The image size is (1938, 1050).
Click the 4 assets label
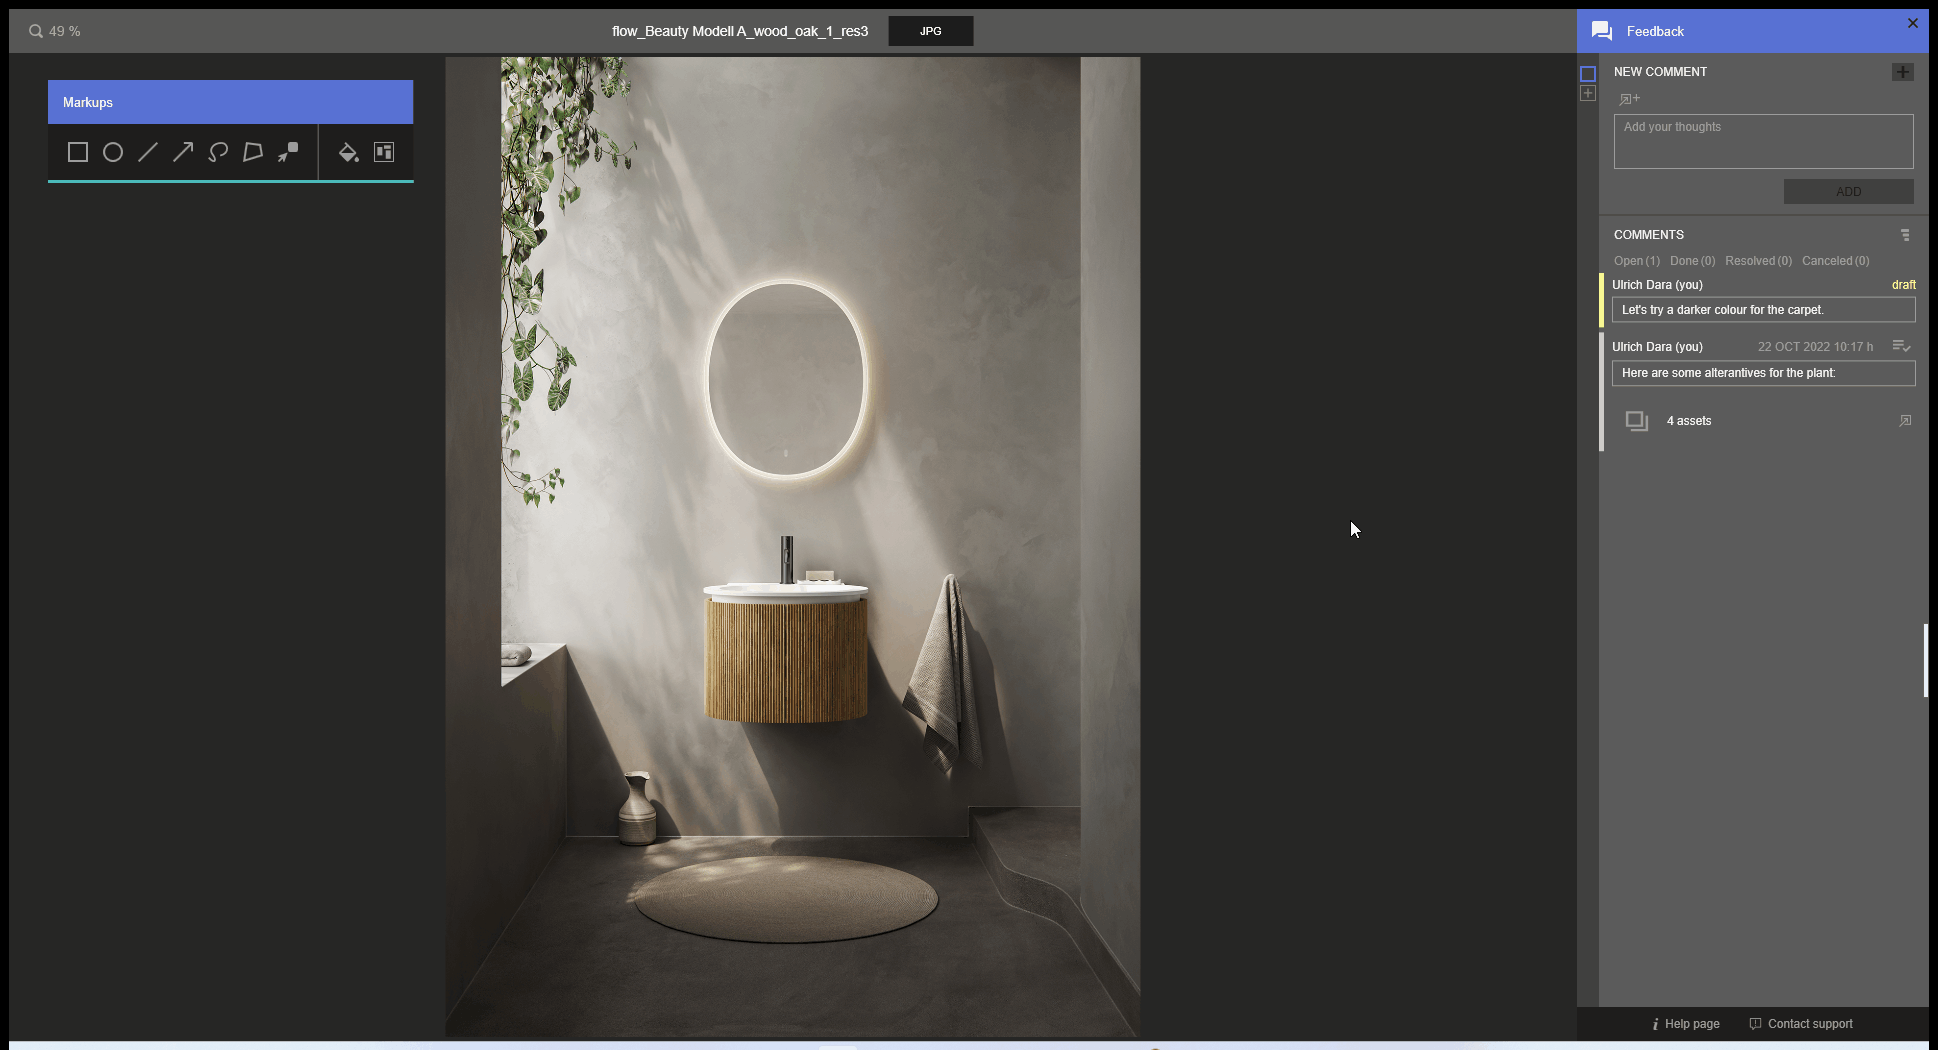(1689, 421)
